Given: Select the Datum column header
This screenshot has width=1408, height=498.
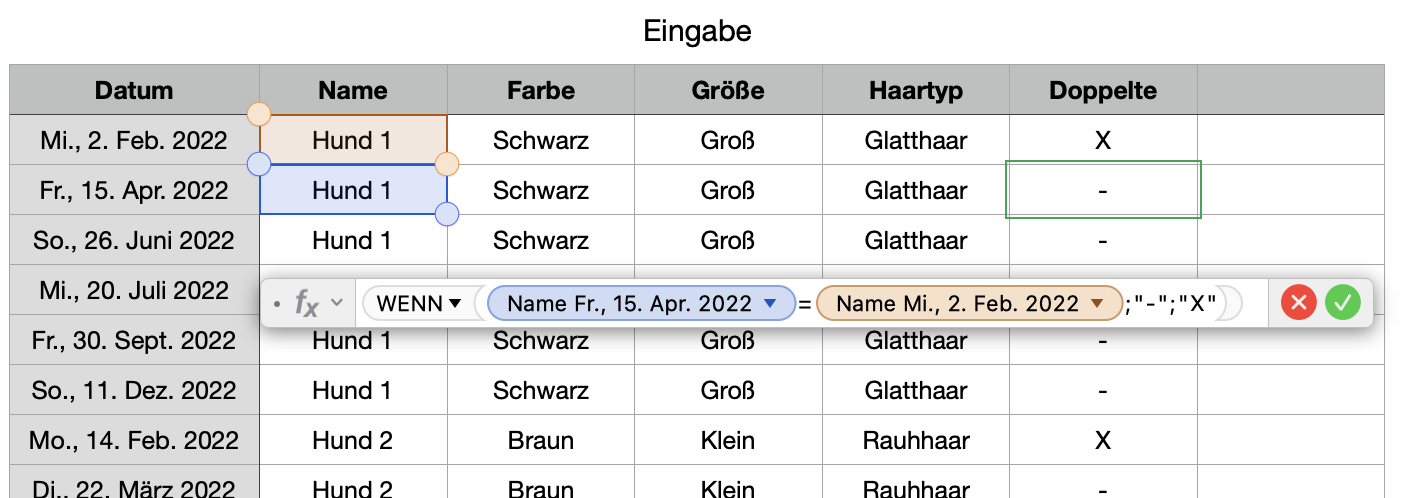Looking at the screenshot, I should 134,90.
